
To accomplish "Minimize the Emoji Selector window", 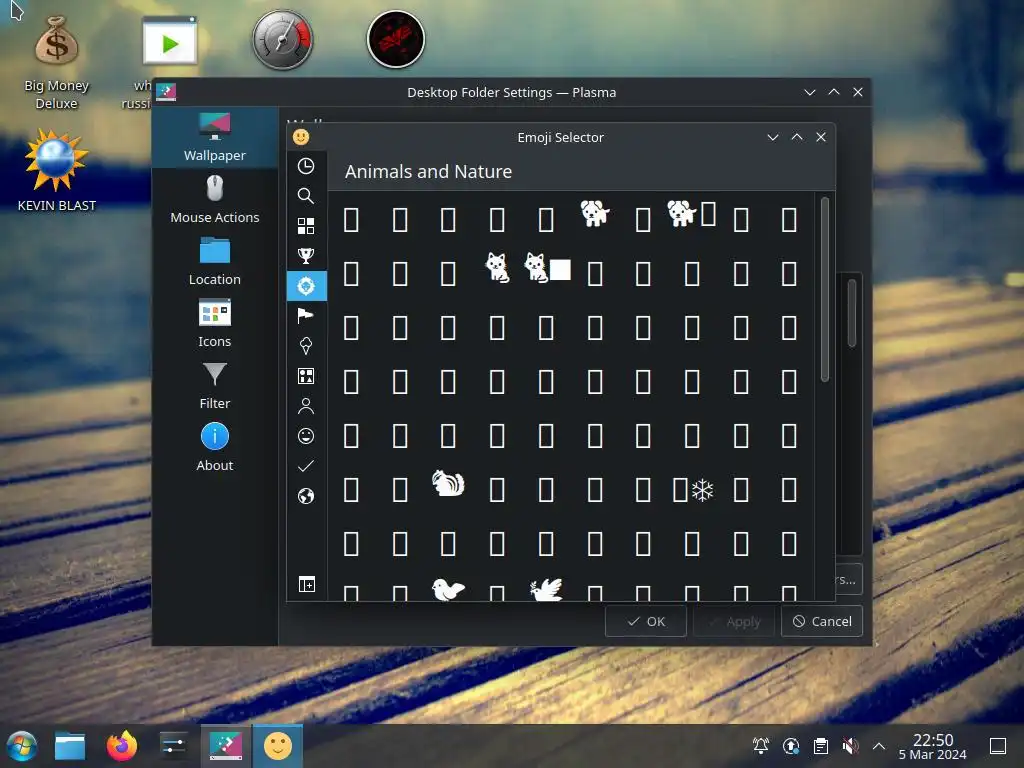I will point(773,137).
